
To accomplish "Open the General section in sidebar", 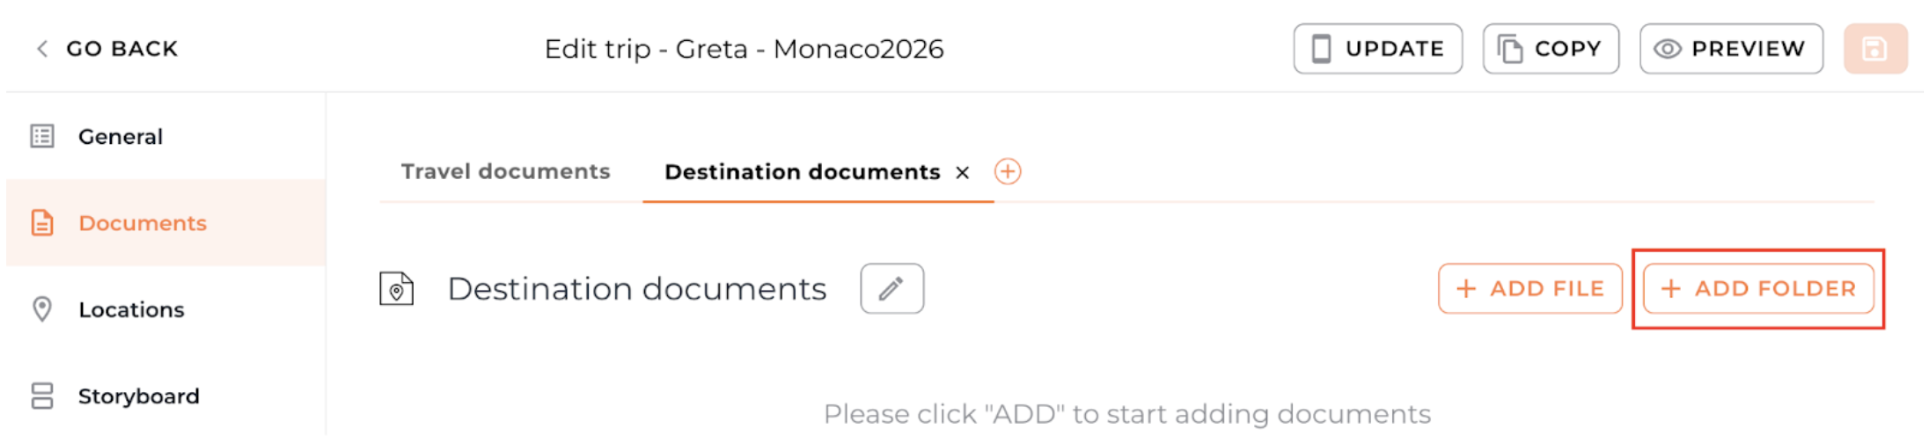I will coord(120,136).
